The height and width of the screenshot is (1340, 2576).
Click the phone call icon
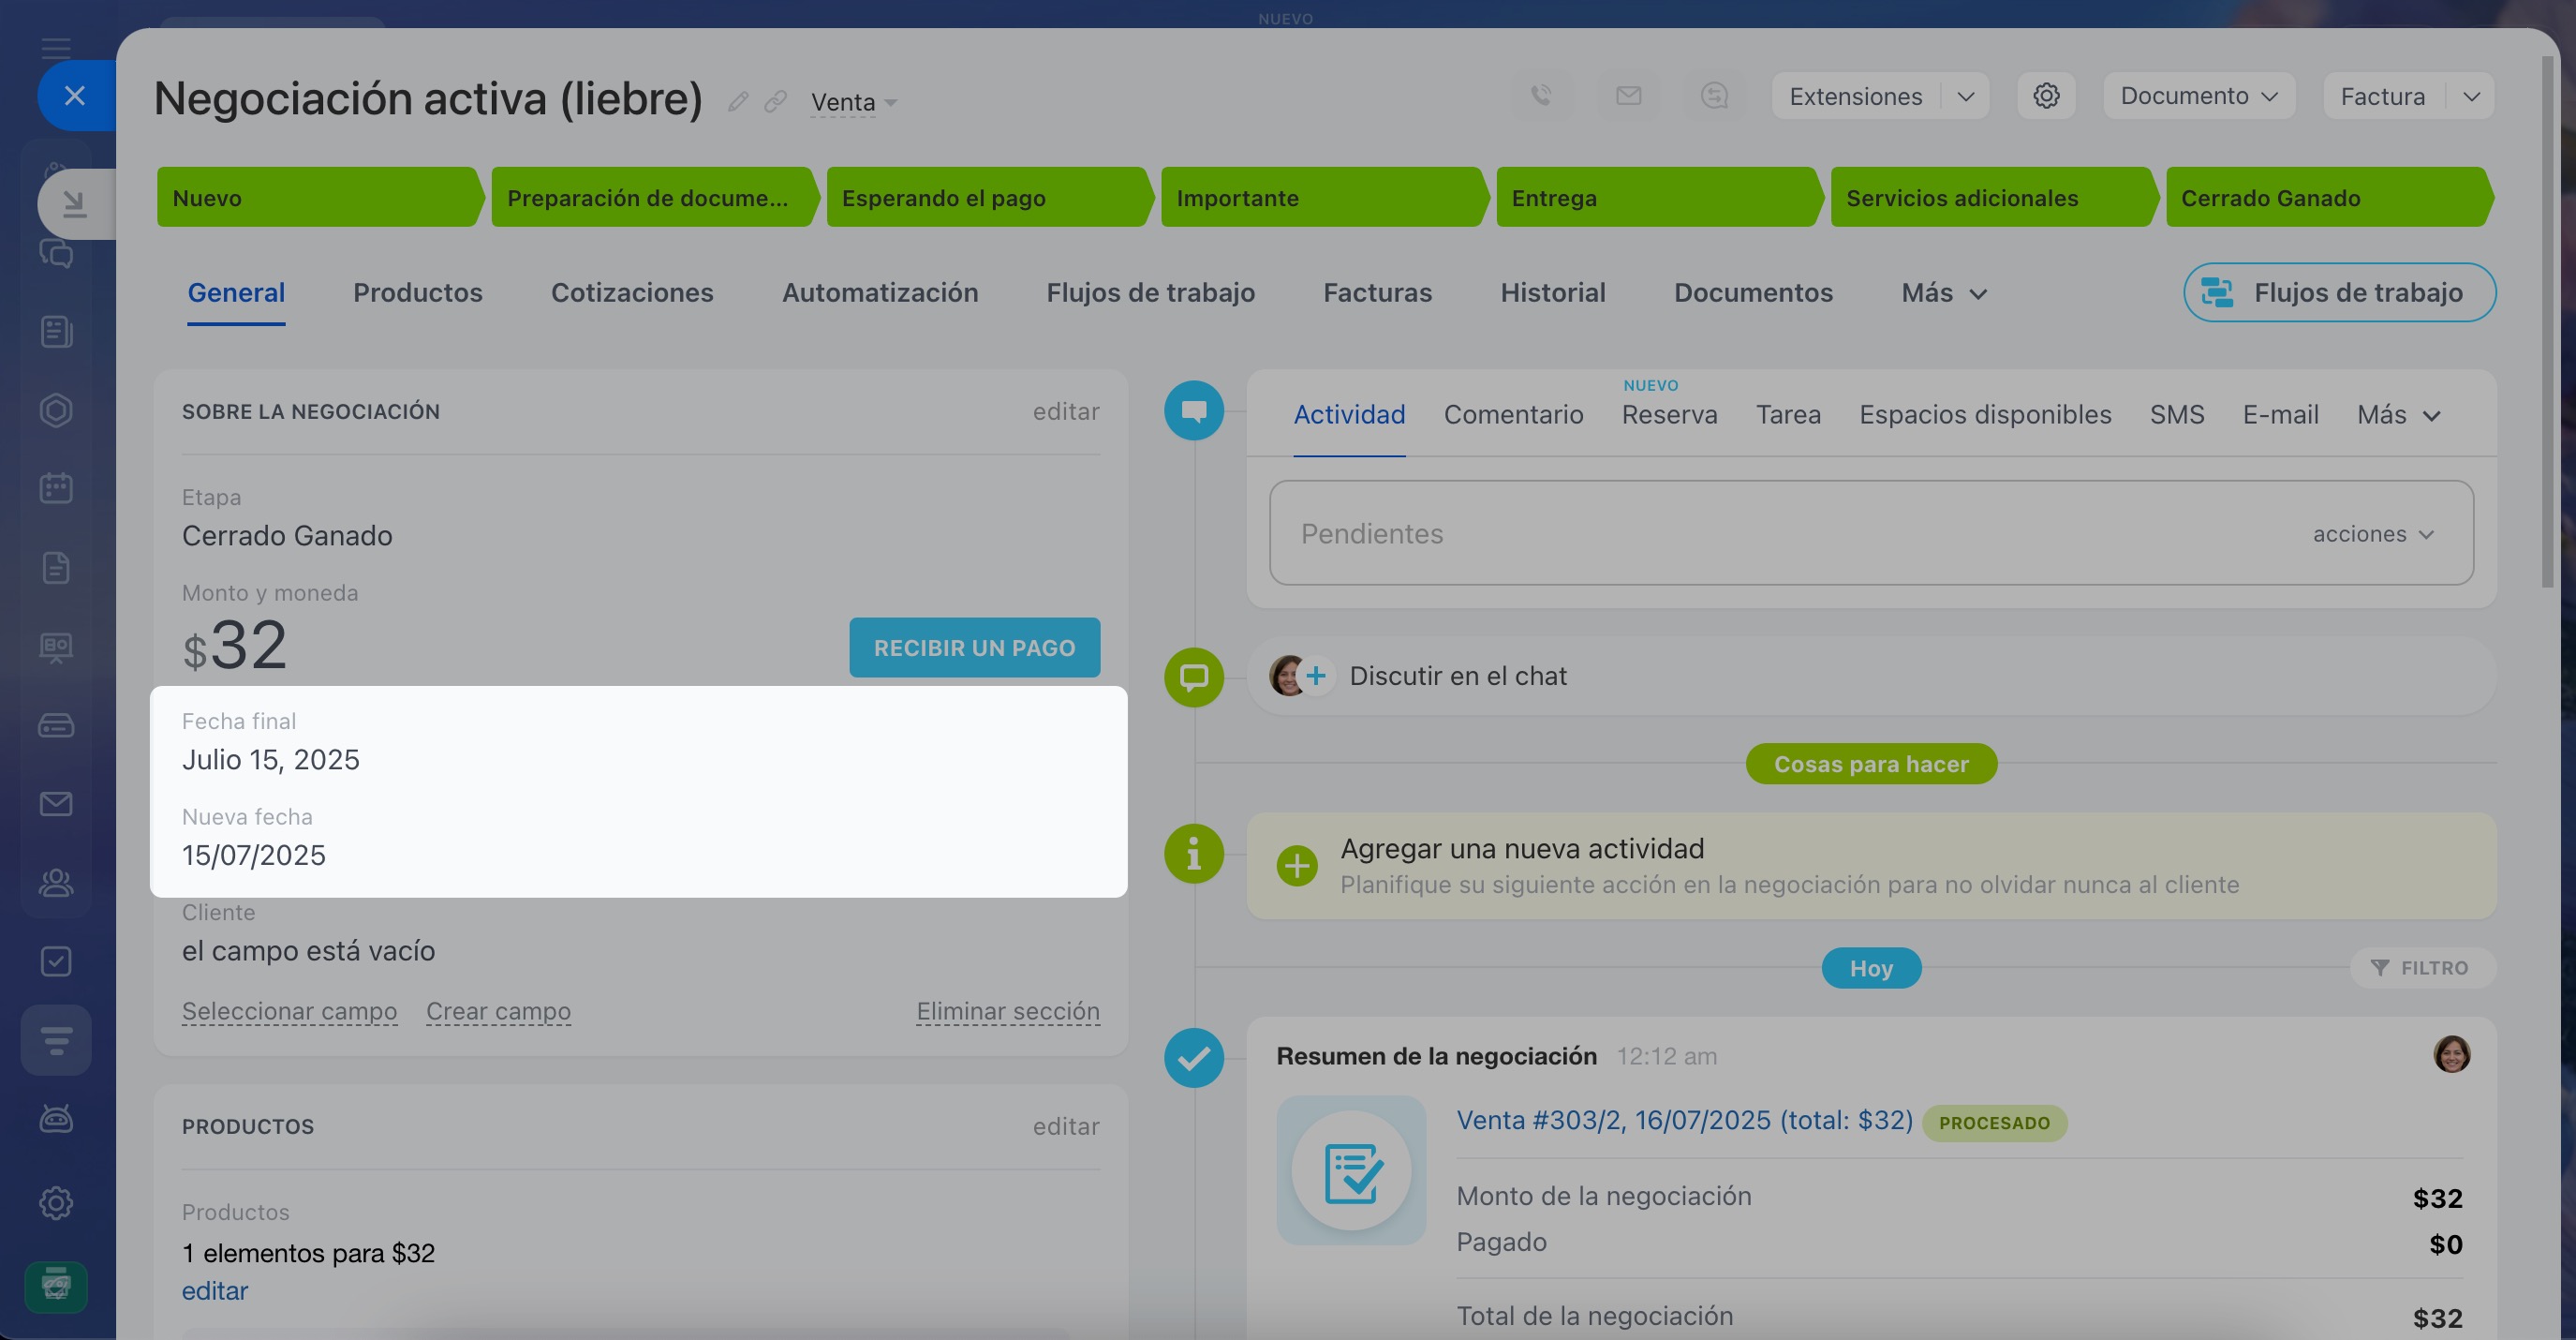1541,96
